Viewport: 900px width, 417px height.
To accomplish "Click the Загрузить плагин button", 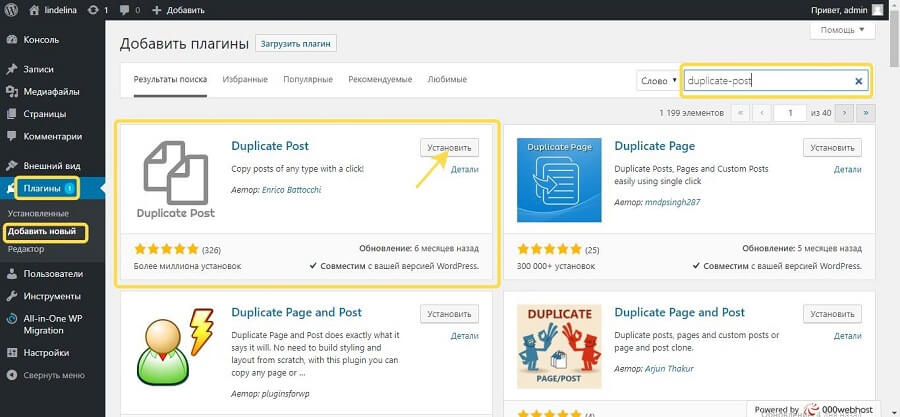I will click(295, 44).
